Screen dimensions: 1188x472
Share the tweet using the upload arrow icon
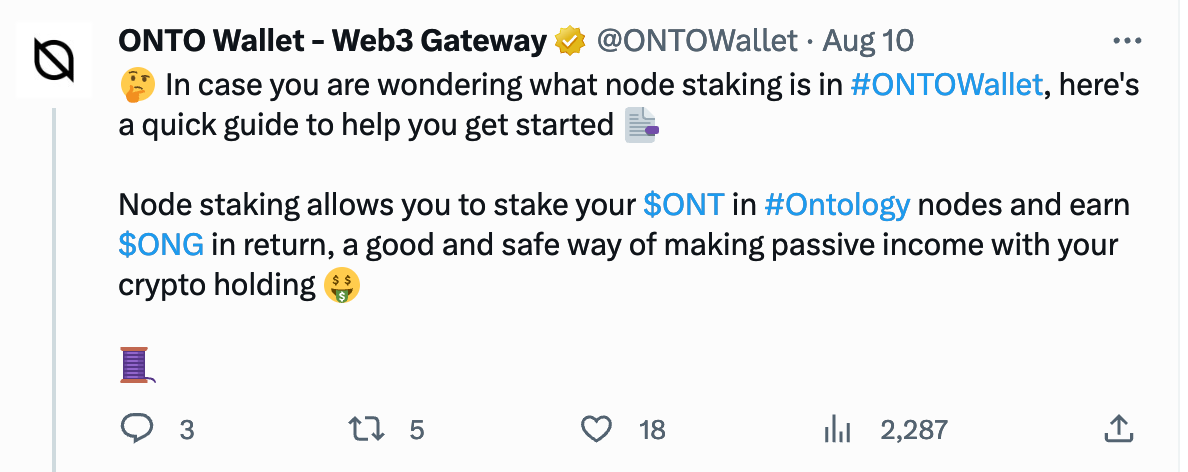(1119, 429)
